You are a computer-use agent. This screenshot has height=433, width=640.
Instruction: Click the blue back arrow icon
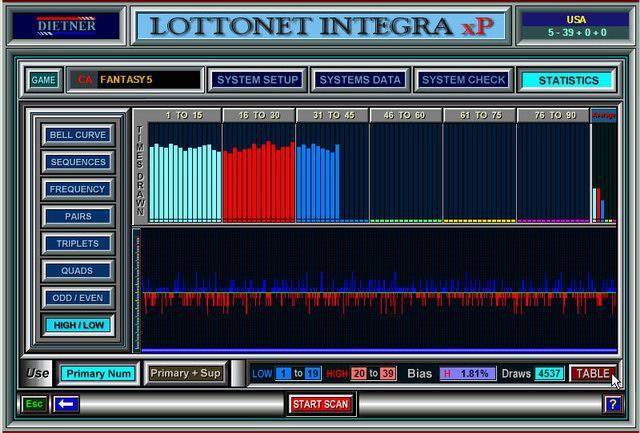pos(67,404)
